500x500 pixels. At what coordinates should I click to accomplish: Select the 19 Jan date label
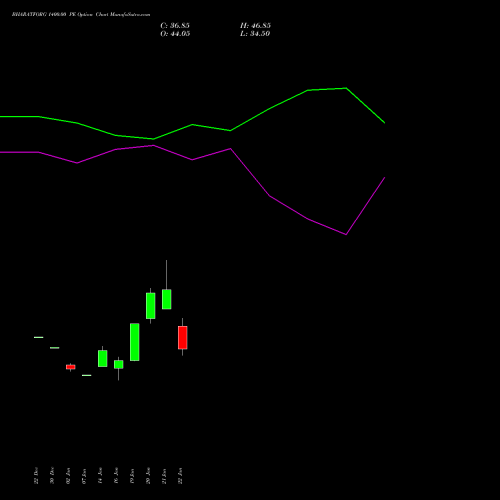tap(132, 476)
